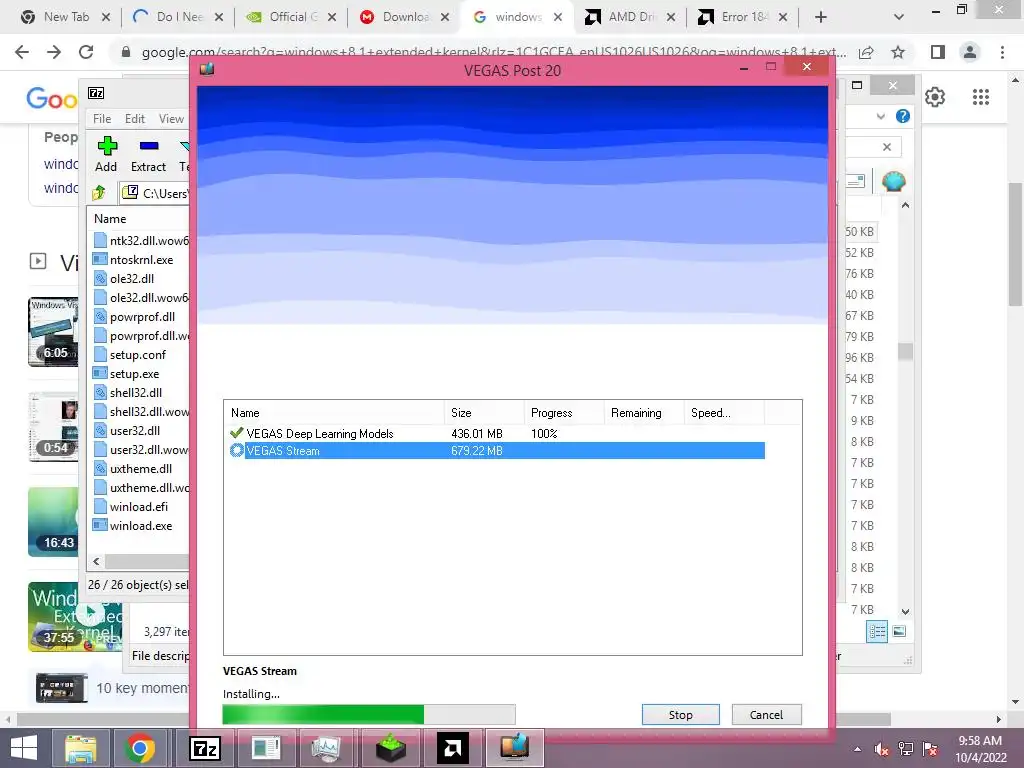Screen dimensions: 1024x768
Task: Open the Chrome three-dot menu
Action: [1002, 52]
